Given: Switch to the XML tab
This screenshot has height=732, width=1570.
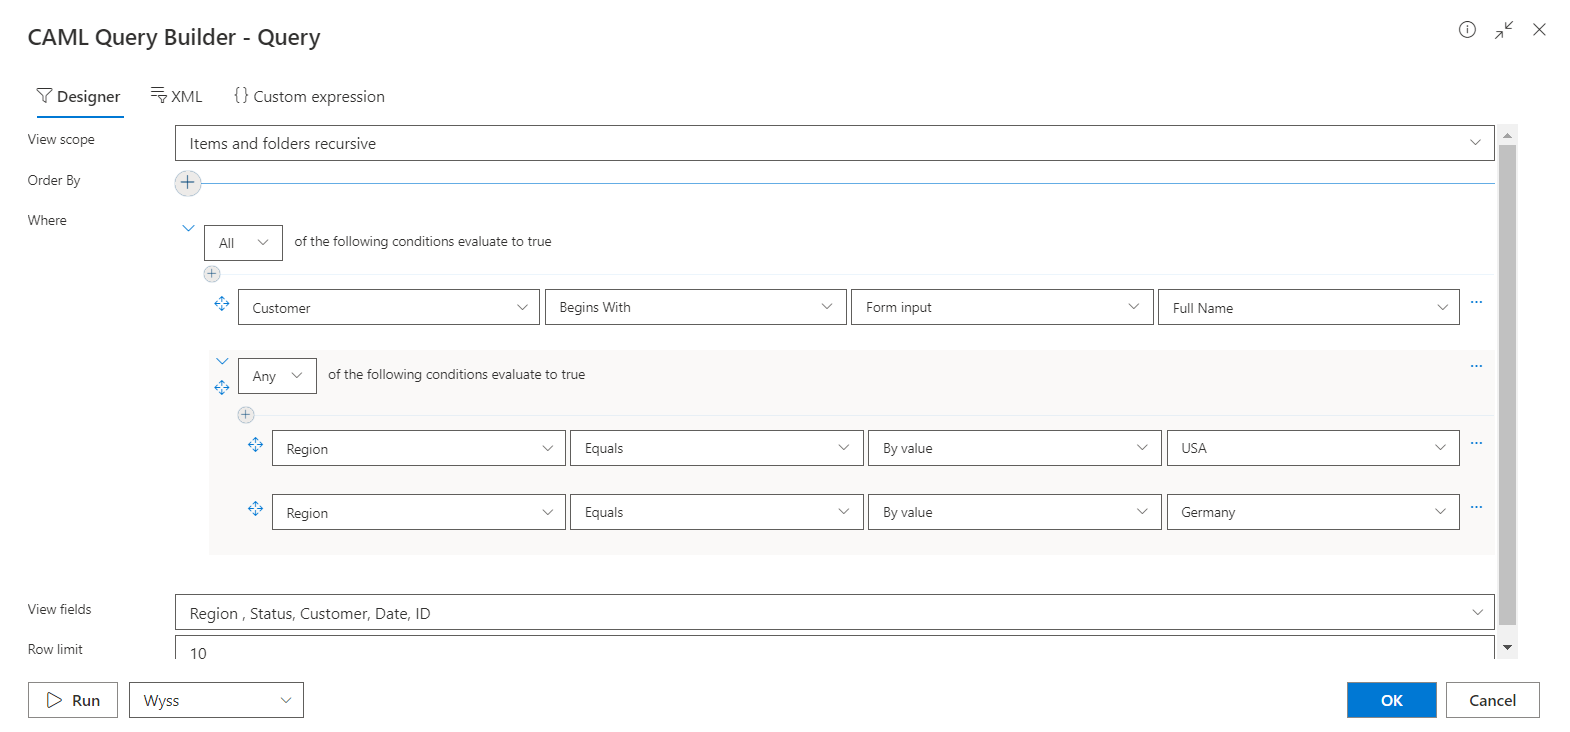Looking at the screenshot, I should point(176,97).
